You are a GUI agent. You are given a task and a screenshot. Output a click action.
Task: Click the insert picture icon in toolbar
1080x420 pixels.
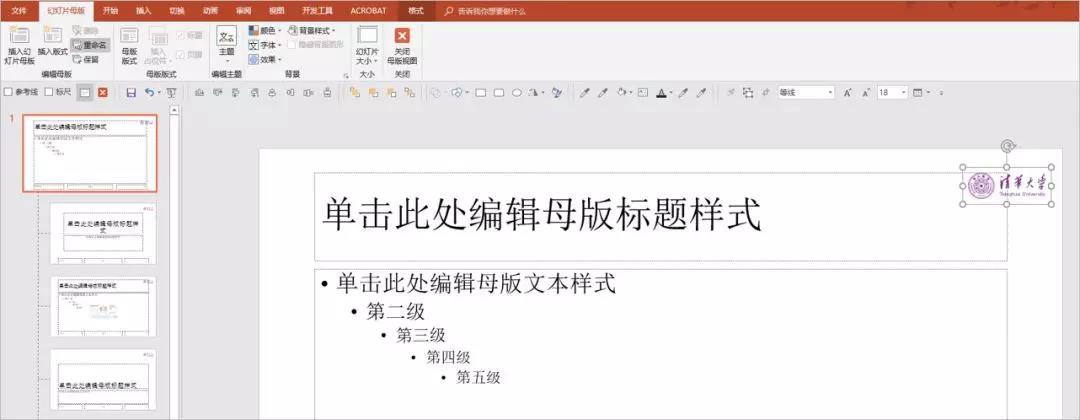click(x=643, y=92)
